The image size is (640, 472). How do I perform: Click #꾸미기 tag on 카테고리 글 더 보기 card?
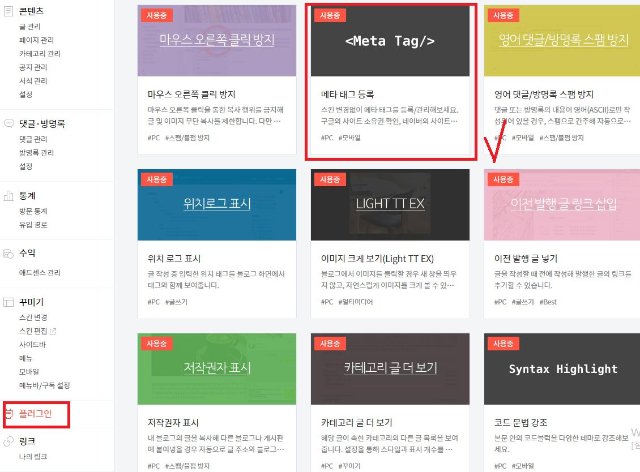tap(349, 466)
